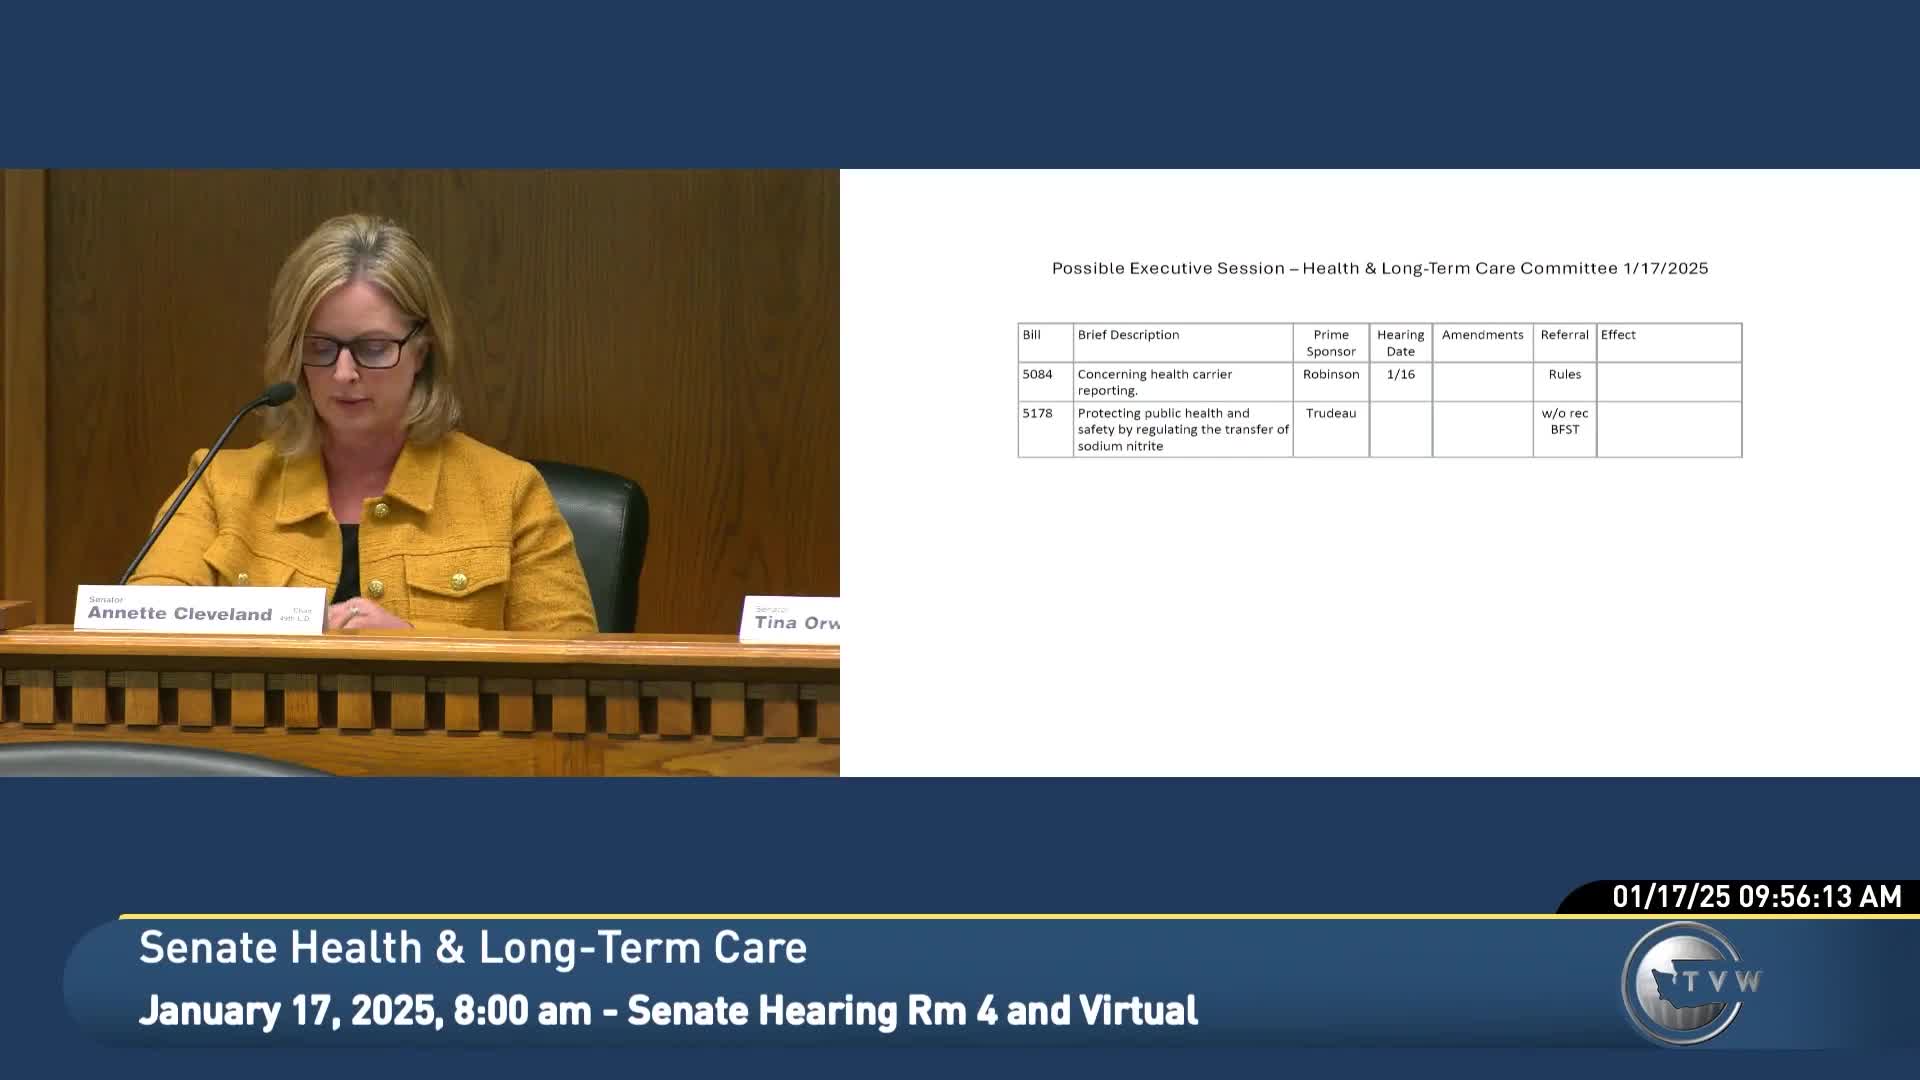Click the w/o rec BFST referral cell
Image resolution: width=1920 pixels, height=1080 pixels.
tap(1564, 421)
